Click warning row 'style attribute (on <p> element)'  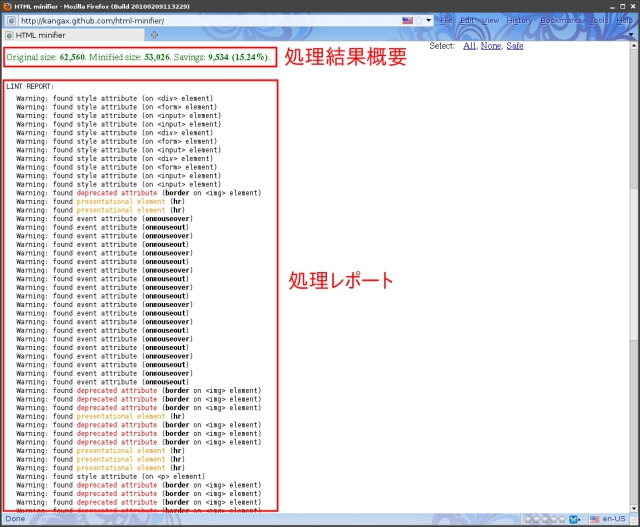coord(110,476)
